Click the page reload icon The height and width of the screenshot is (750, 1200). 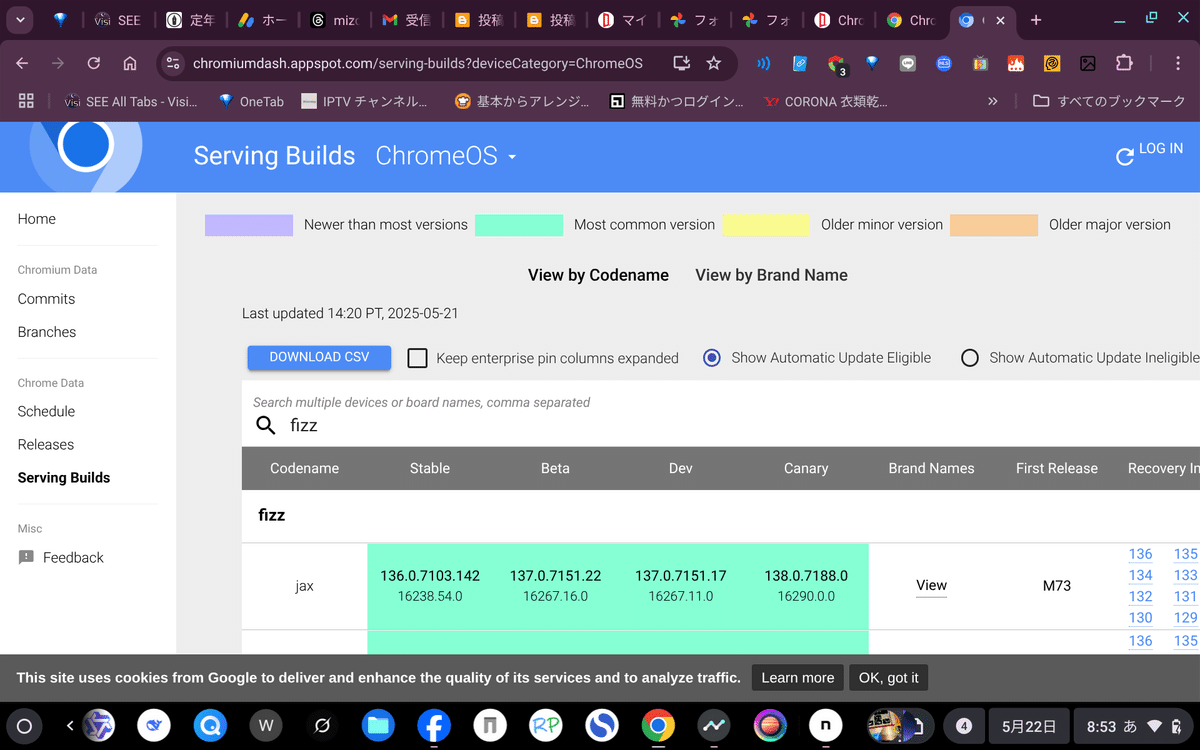click(93, 63)
